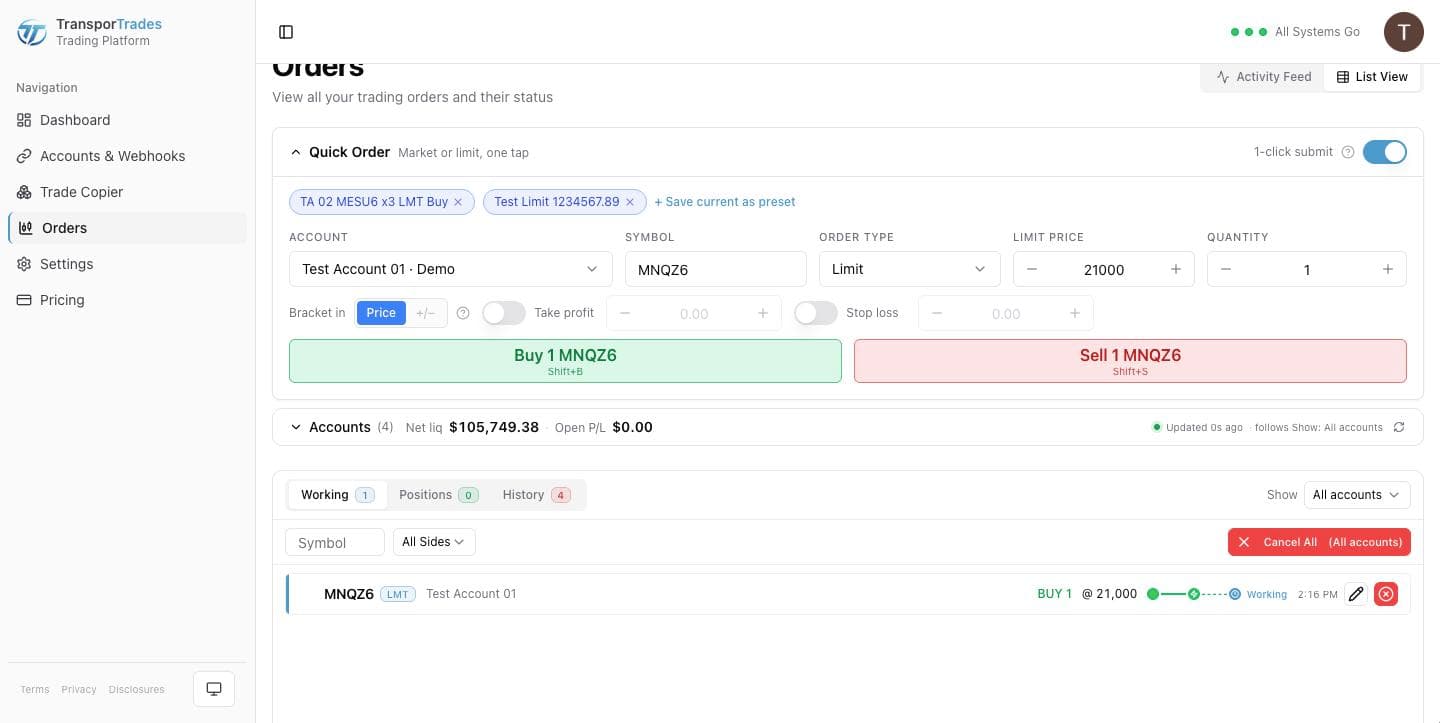Decrease quantity with minus button
This screenshot has width=1440, height=723.
point(1226,269)
